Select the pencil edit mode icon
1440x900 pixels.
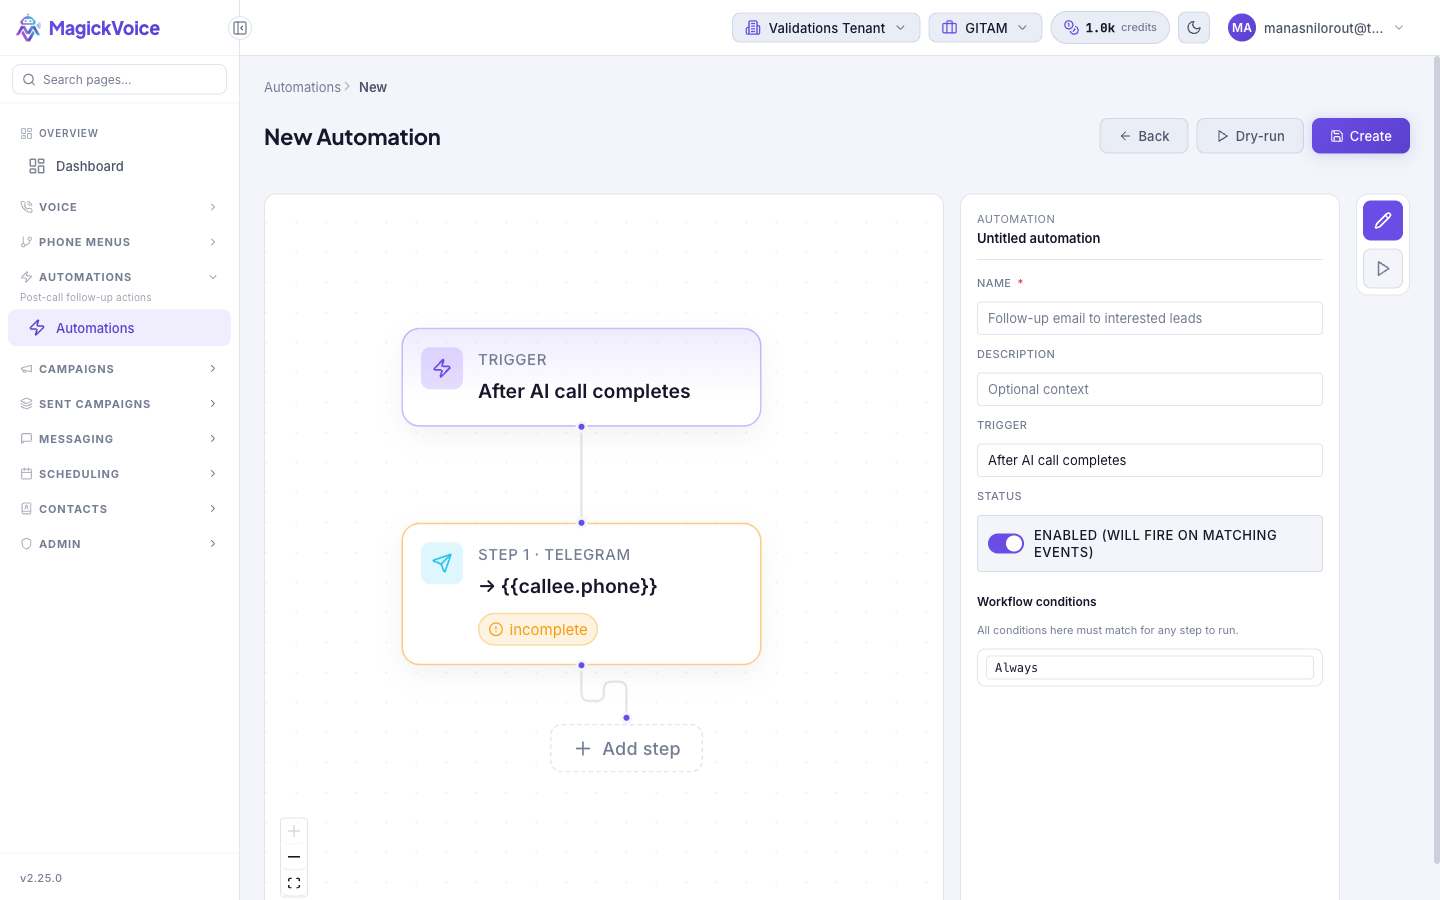(x=1383, y=221)
